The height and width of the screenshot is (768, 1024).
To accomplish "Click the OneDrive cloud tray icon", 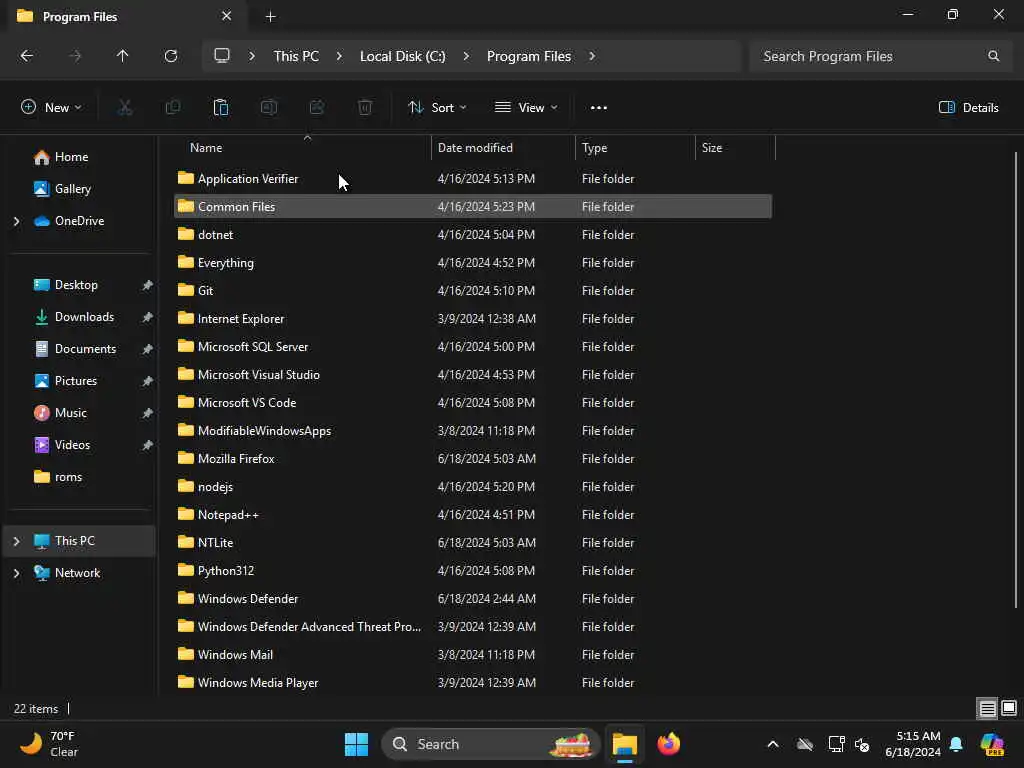I will click(805, 744).
